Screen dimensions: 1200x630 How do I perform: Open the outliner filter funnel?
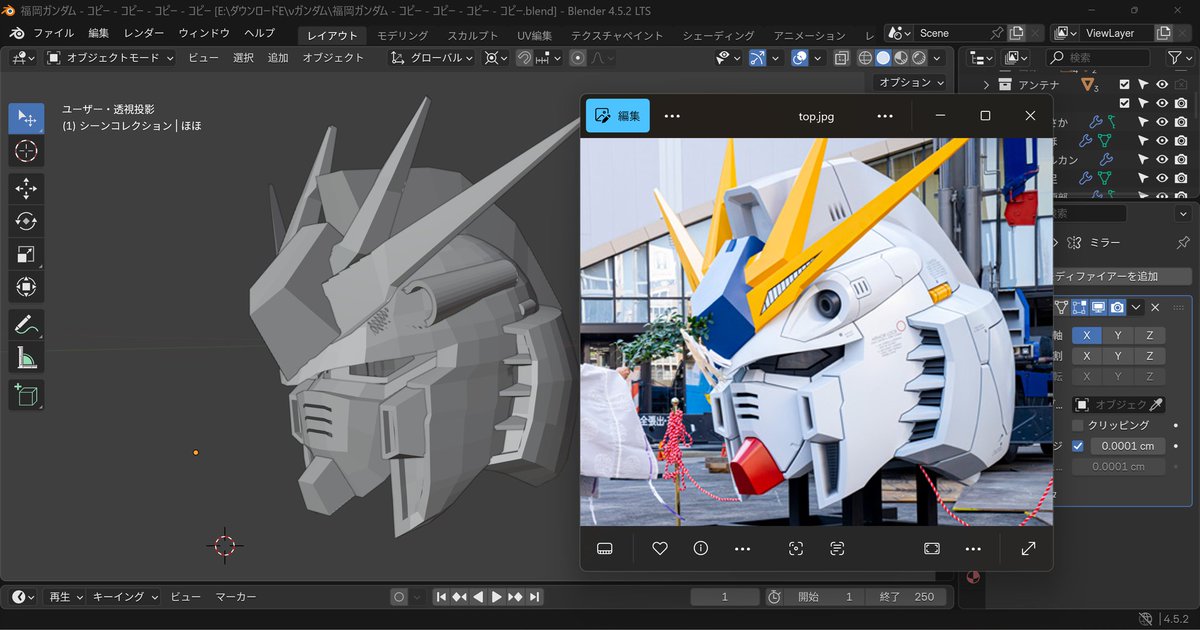click(1175, 58)
